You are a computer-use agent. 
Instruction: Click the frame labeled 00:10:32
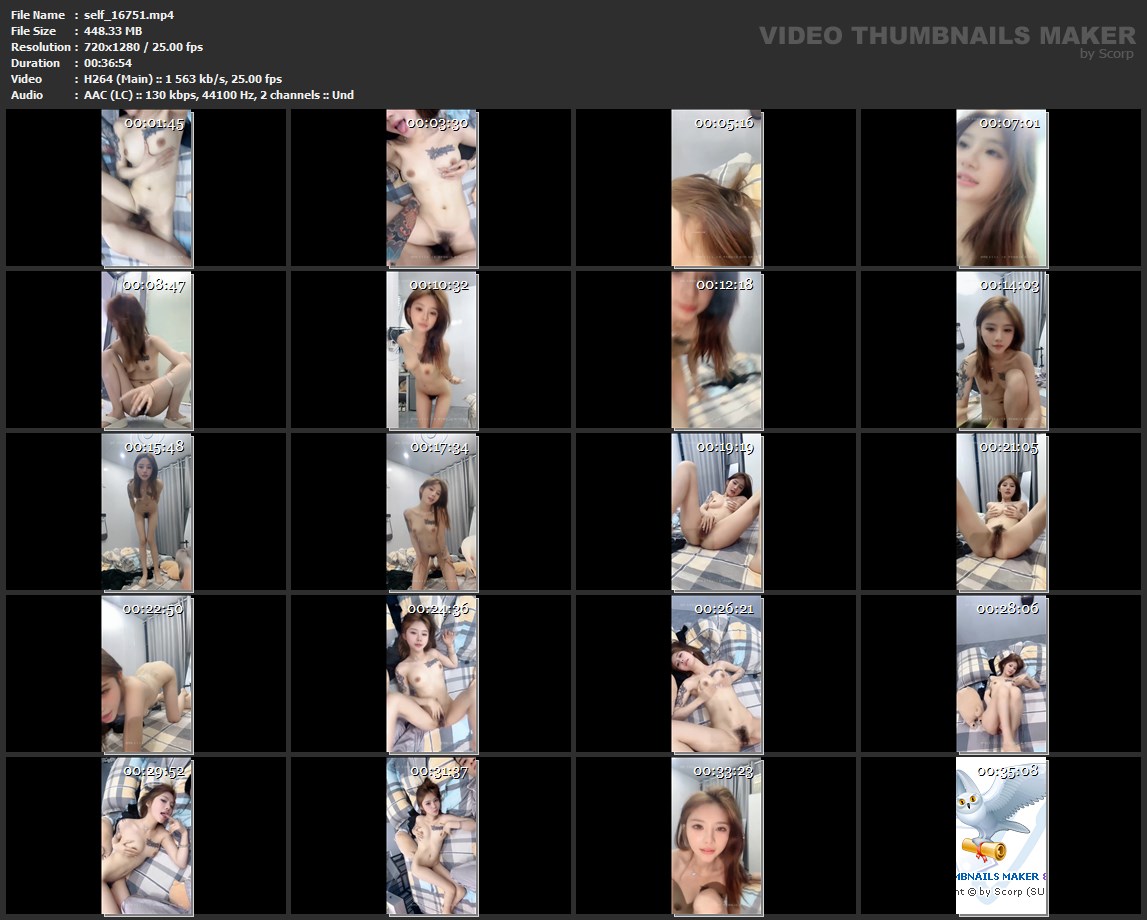click(431, 350)
